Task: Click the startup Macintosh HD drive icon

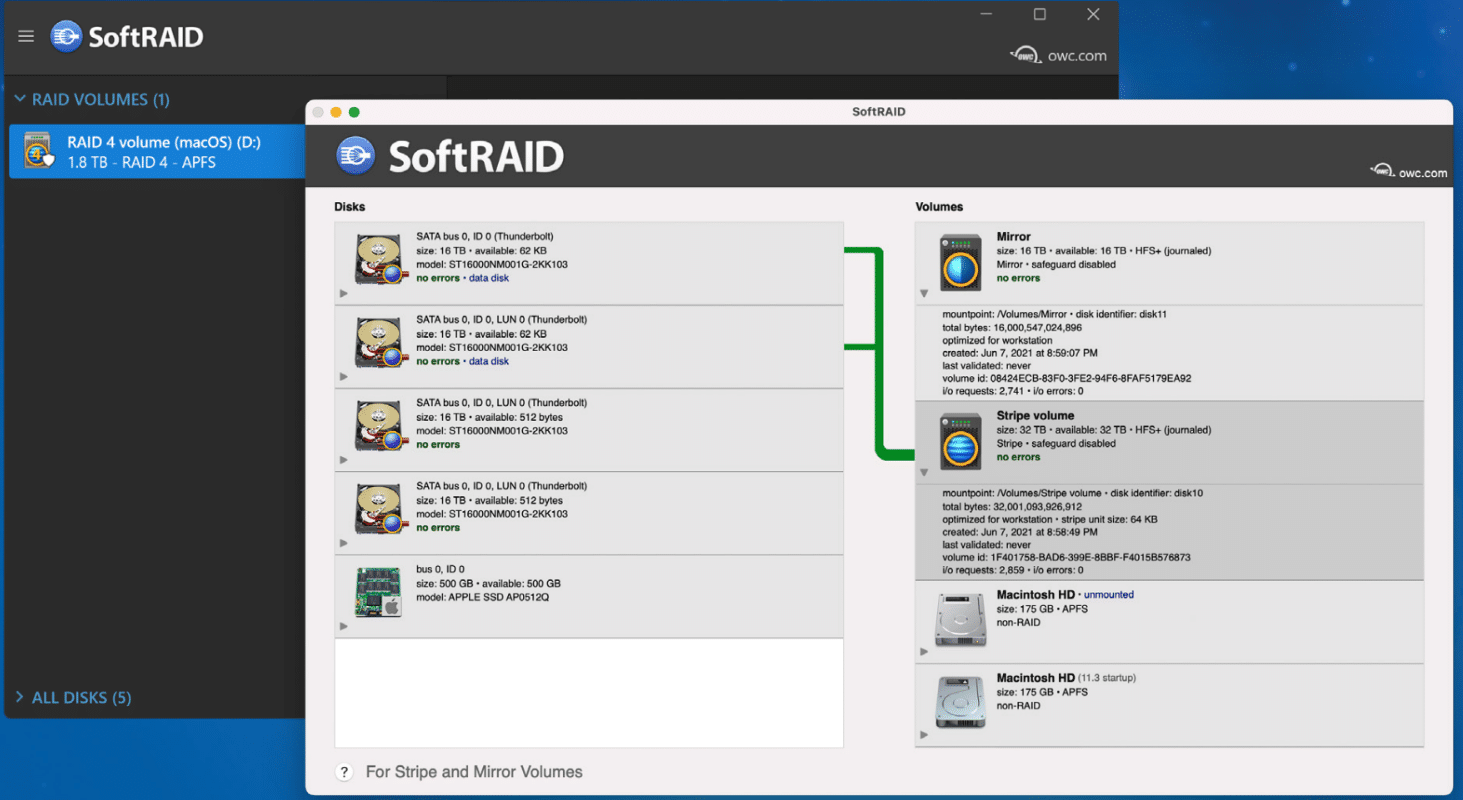Action: click(x=960, y=702)
